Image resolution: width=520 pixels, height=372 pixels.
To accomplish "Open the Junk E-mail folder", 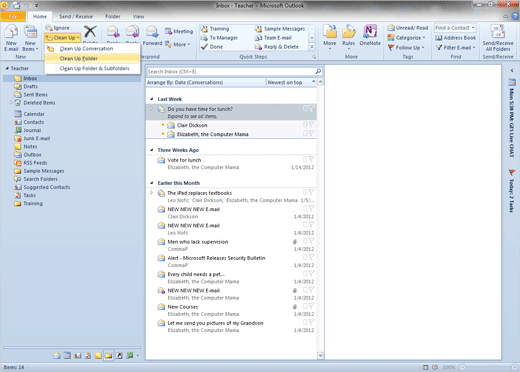I will click(37, 138).
